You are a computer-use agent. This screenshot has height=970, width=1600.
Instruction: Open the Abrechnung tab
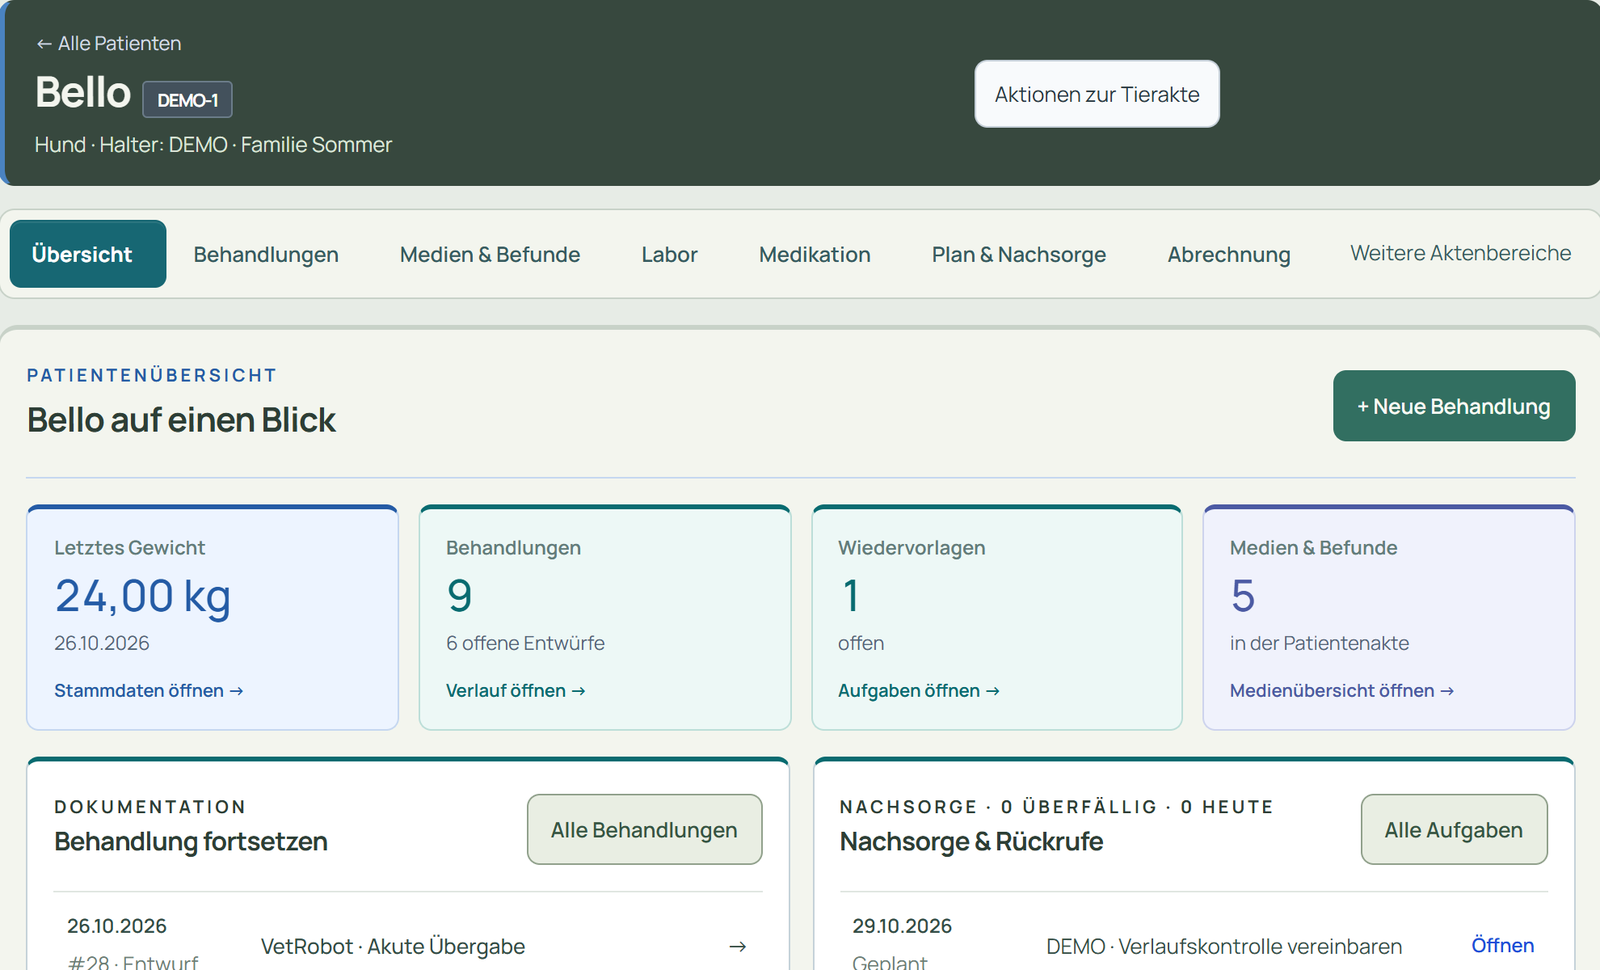click(x=1229, y=254)
